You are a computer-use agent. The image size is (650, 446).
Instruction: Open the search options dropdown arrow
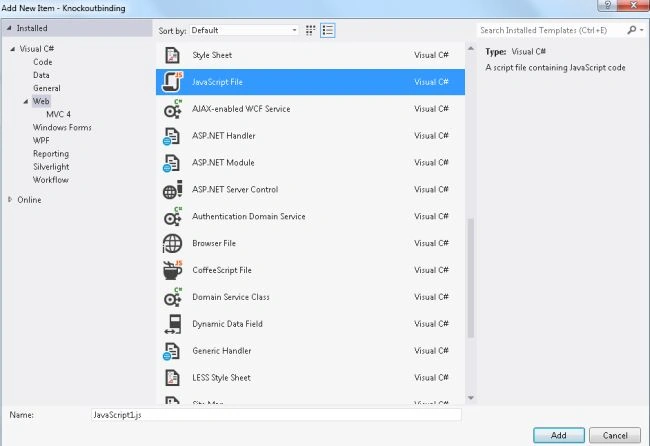point(642,30)
